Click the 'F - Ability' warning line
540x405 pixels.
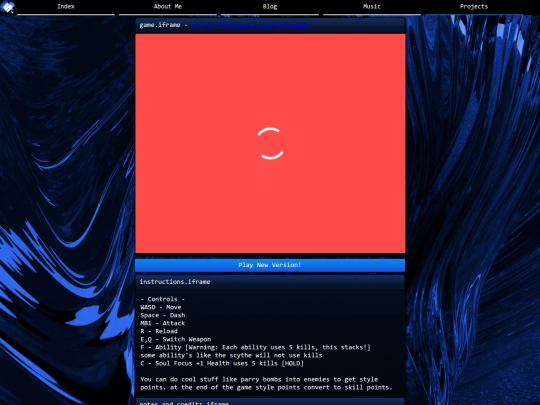pyautogui.click(x=256, y=347)
